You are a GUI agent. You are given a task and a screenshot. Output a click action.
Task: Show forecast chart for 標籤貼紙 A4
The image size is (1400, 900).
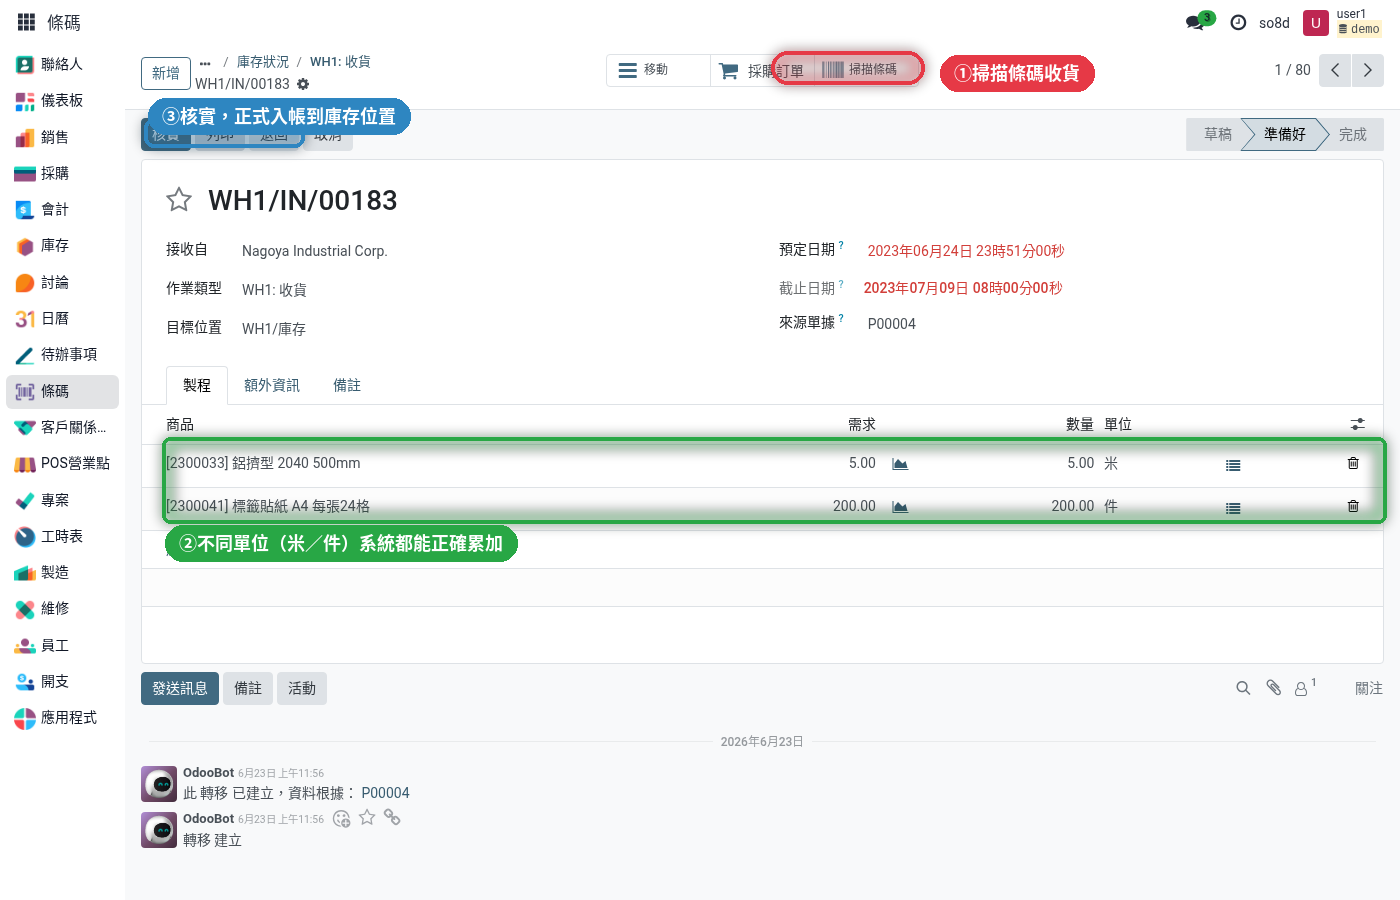tap(900, 507)
